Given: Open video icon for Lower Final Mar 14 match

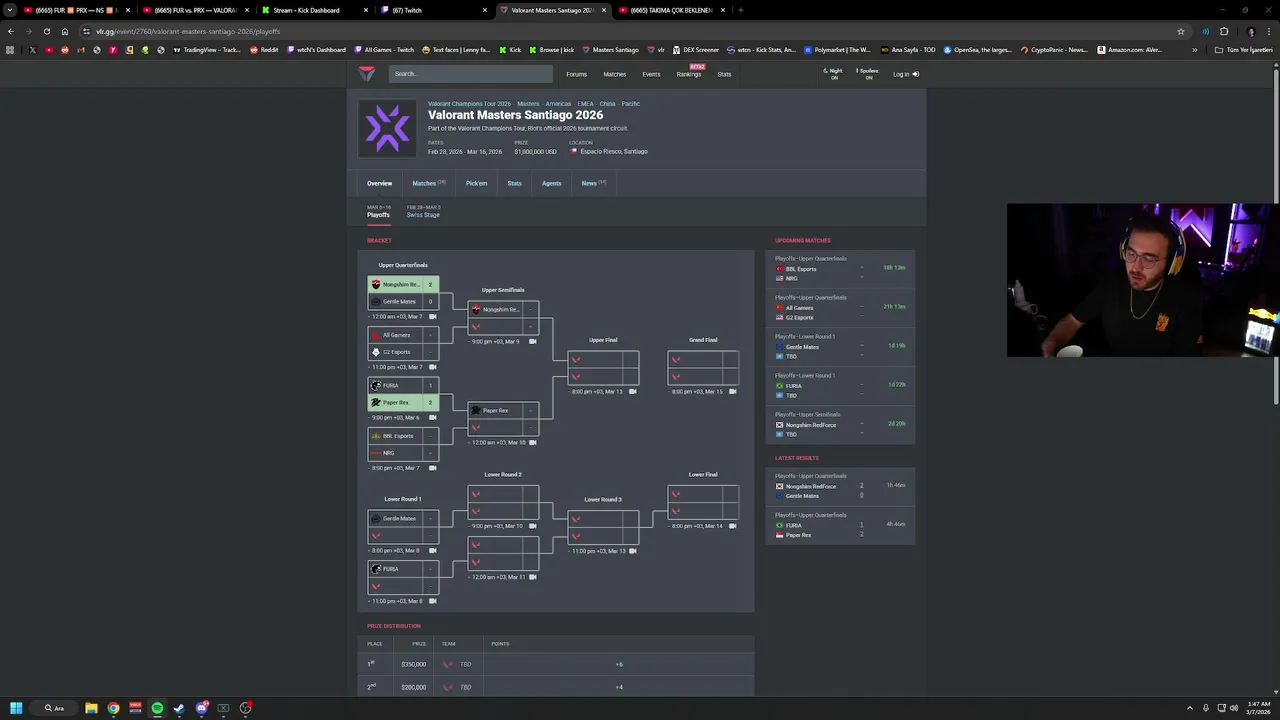Looking at the screenshot, I should [733, 525].
